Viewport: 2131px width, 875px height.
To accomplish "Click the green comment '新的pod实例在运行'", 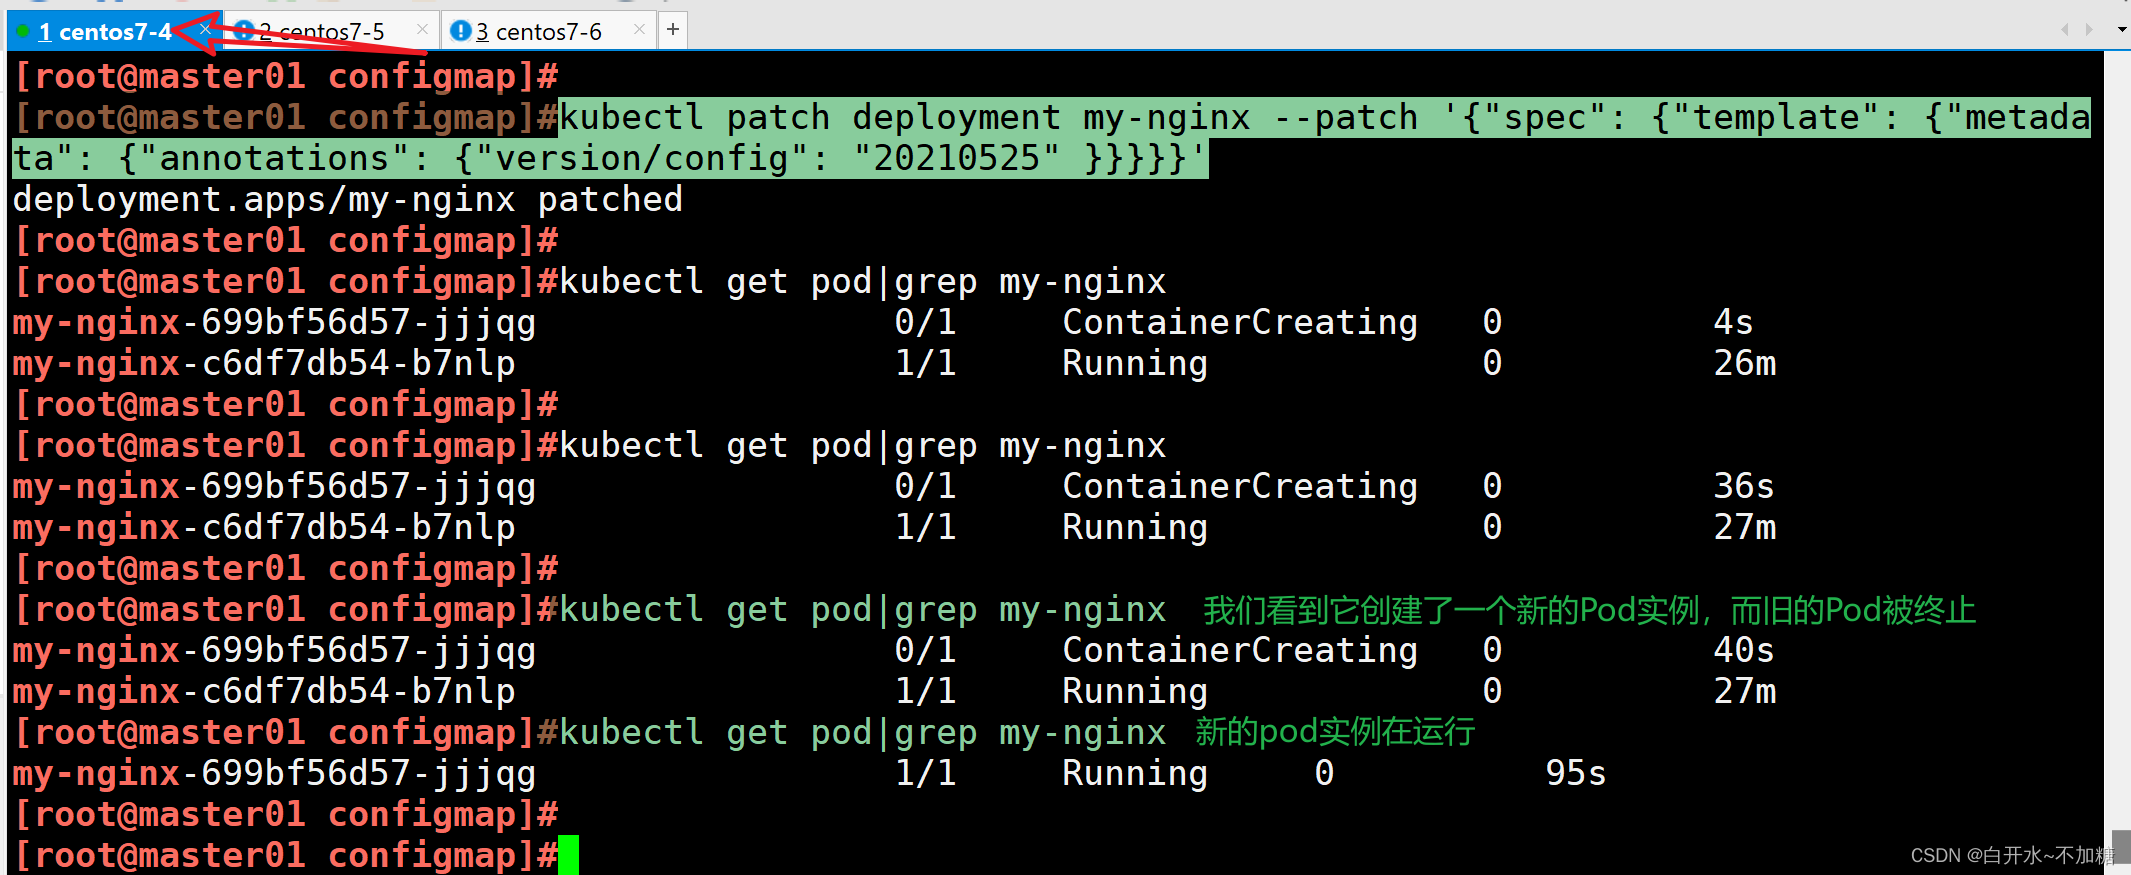I will click(x=1335, y=732).
